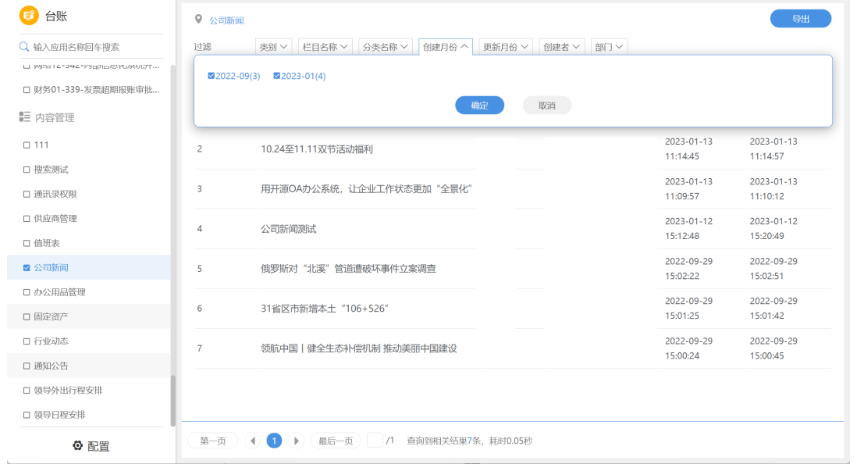Open row 10.24至11.11双节活动福利
Screen dimensions: 856x468
point(317,149)
